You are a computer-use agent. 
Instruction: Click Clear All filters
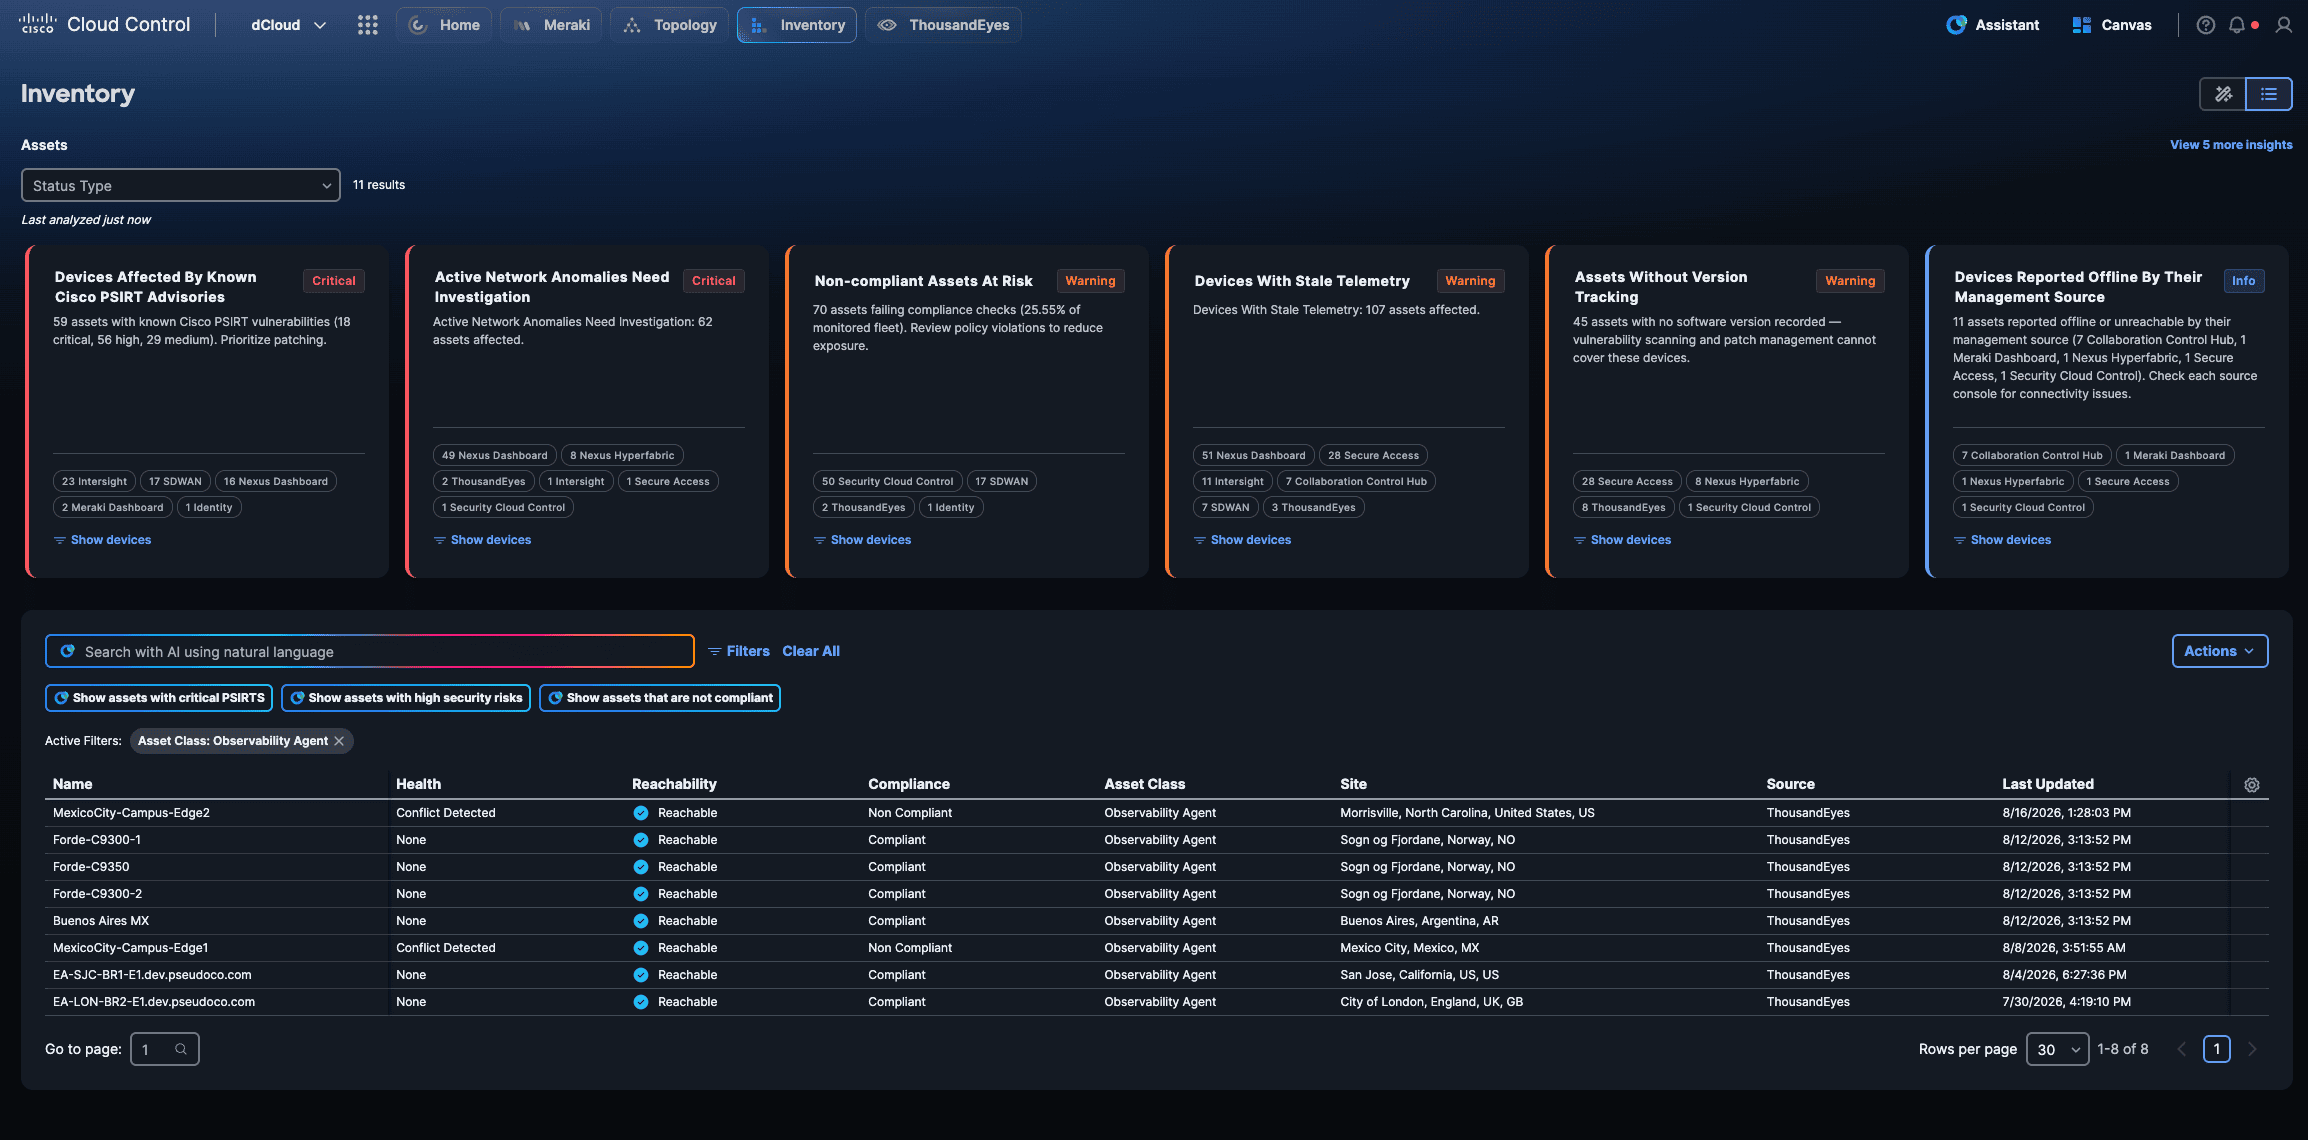811,651
